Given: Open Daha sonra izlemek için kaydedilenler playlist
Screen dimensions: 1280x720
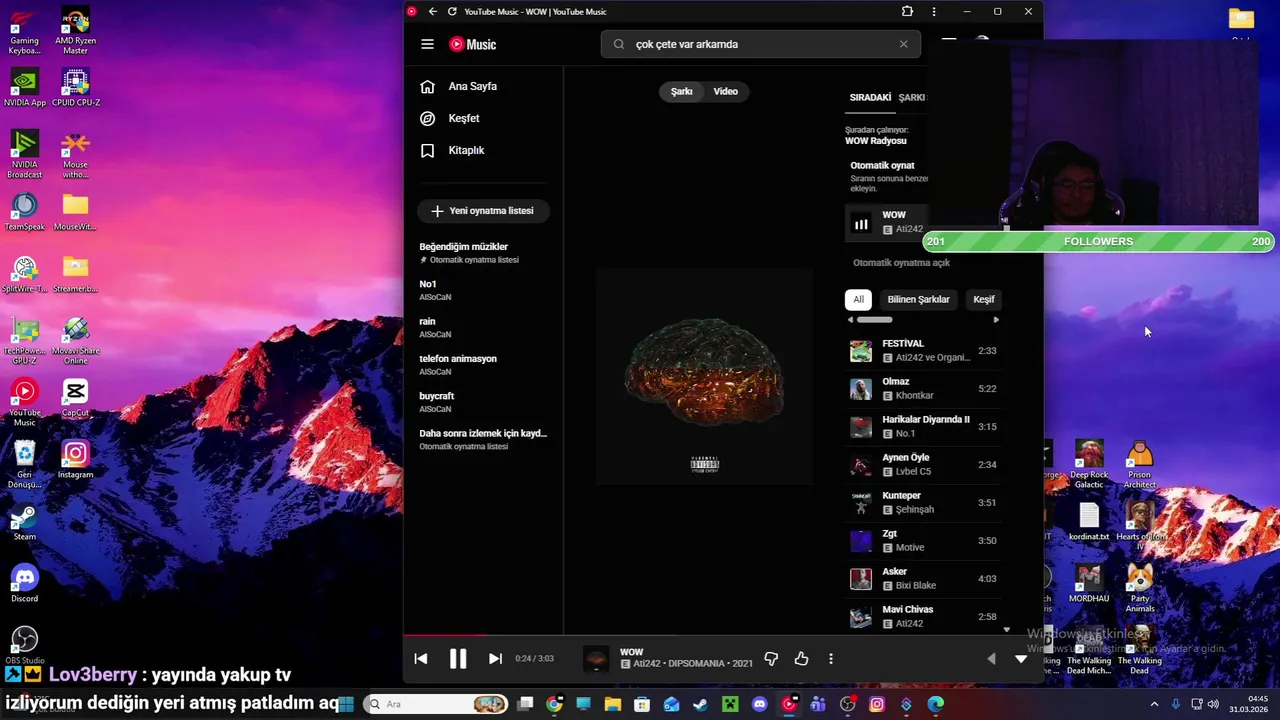Looking at the screenshot, I should 483,439.
